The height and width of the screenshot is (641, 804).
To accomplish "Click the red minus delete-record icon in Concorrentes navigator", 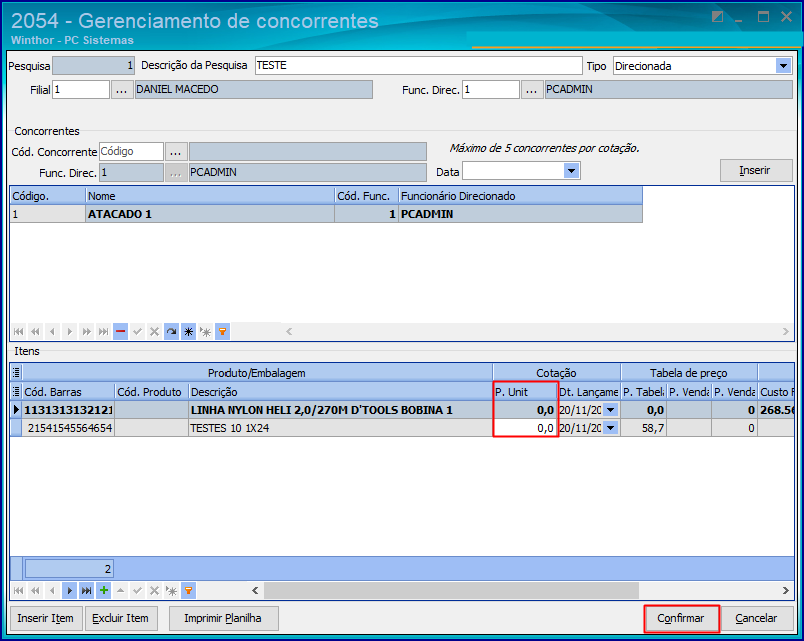I will pyautogui.click(x=120, y=332).
